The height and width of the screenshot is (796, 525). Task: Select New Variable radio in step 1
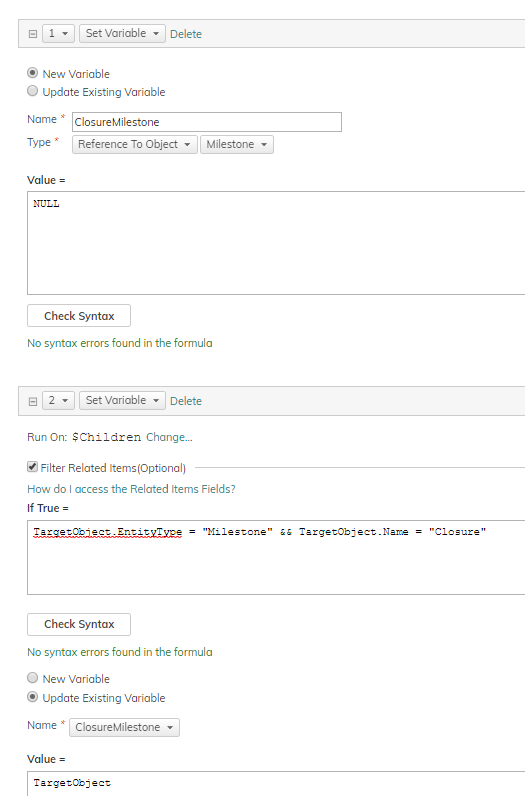tap(32, 73)
